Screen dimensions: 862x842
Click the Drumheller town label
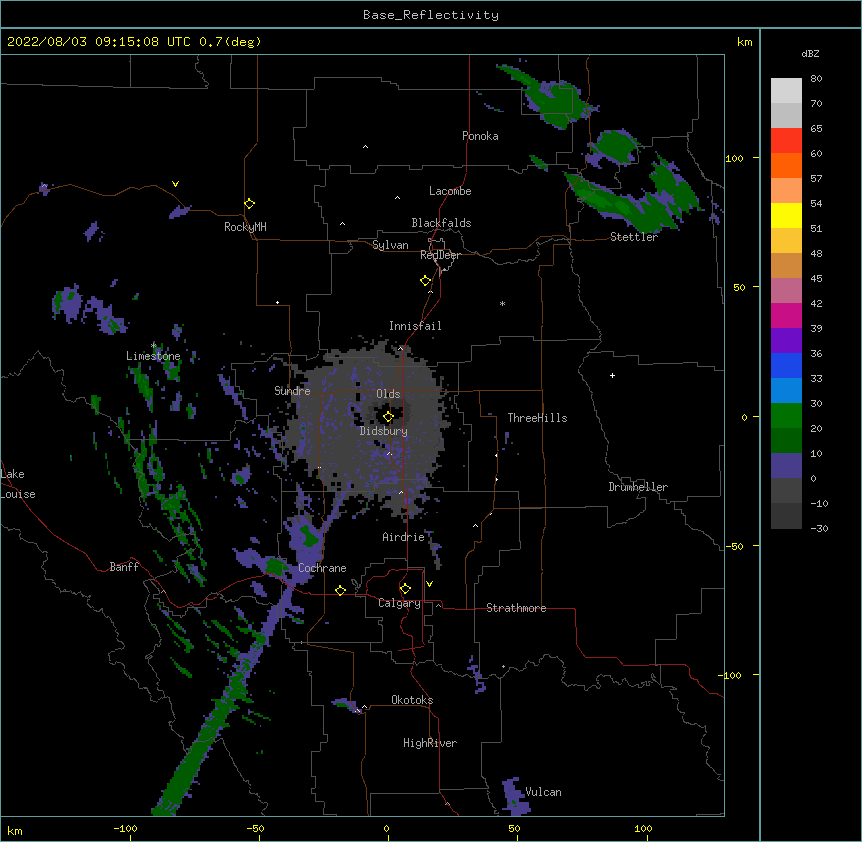pyautogui.click(x=638, y=487)
